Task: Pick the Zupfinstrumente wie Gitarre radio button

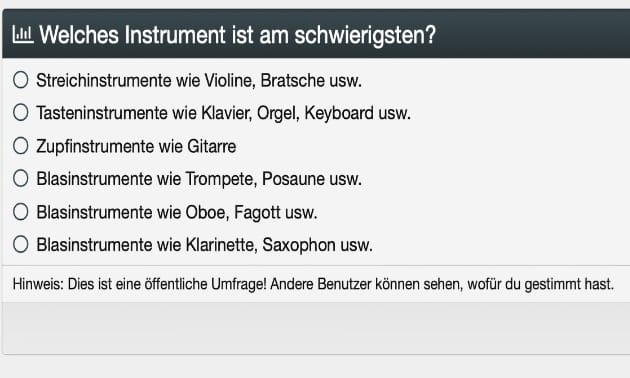Action: 20,145
